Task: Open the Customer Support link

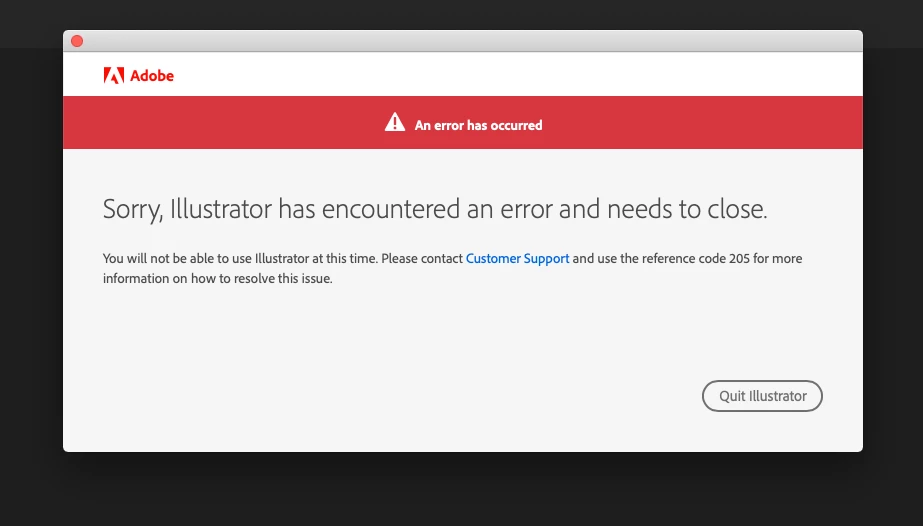Action: [517, 259]
